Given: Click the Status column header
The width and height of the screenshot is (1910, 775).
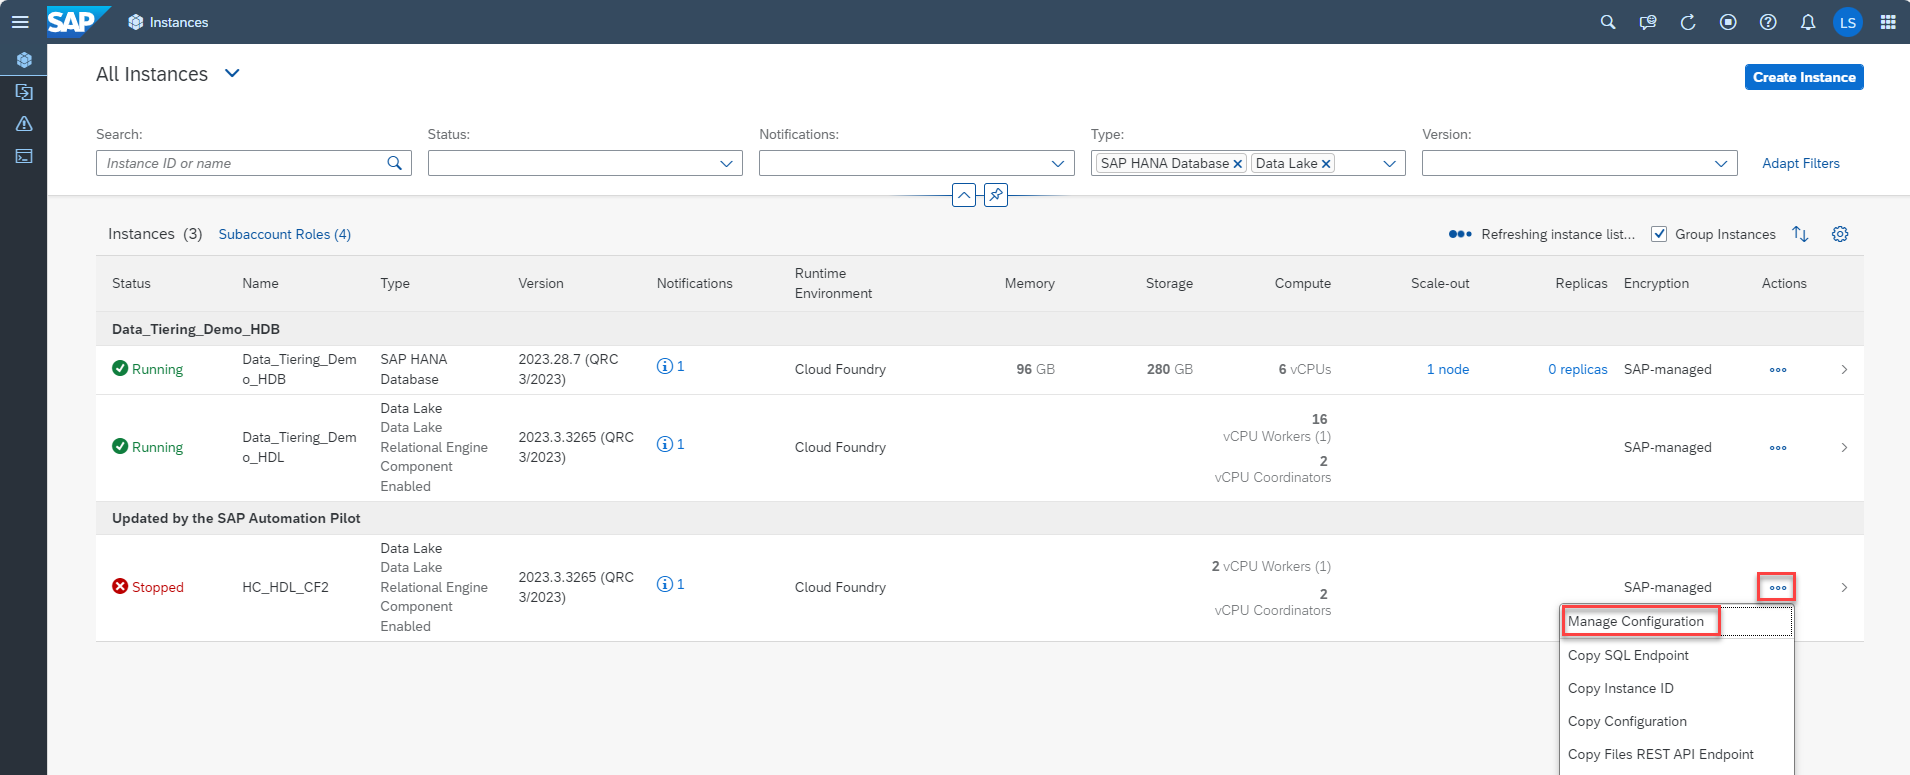Looking at the screenshot, I should click(131, 283).
